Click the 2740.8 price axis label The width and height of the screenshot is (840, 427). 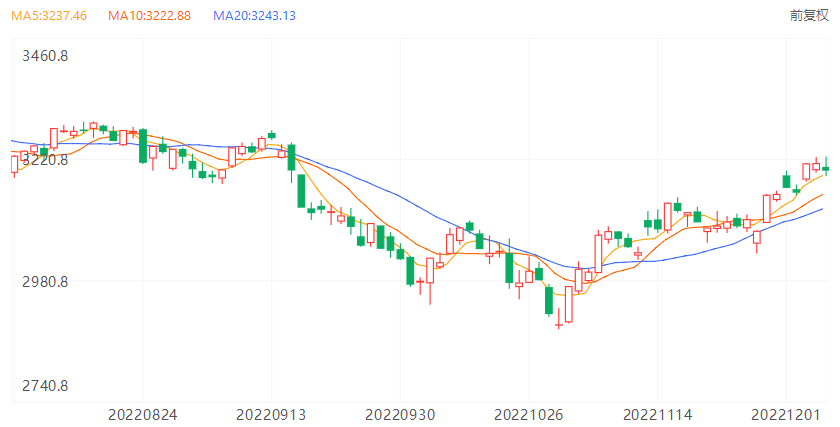click(x=44, y=386)
